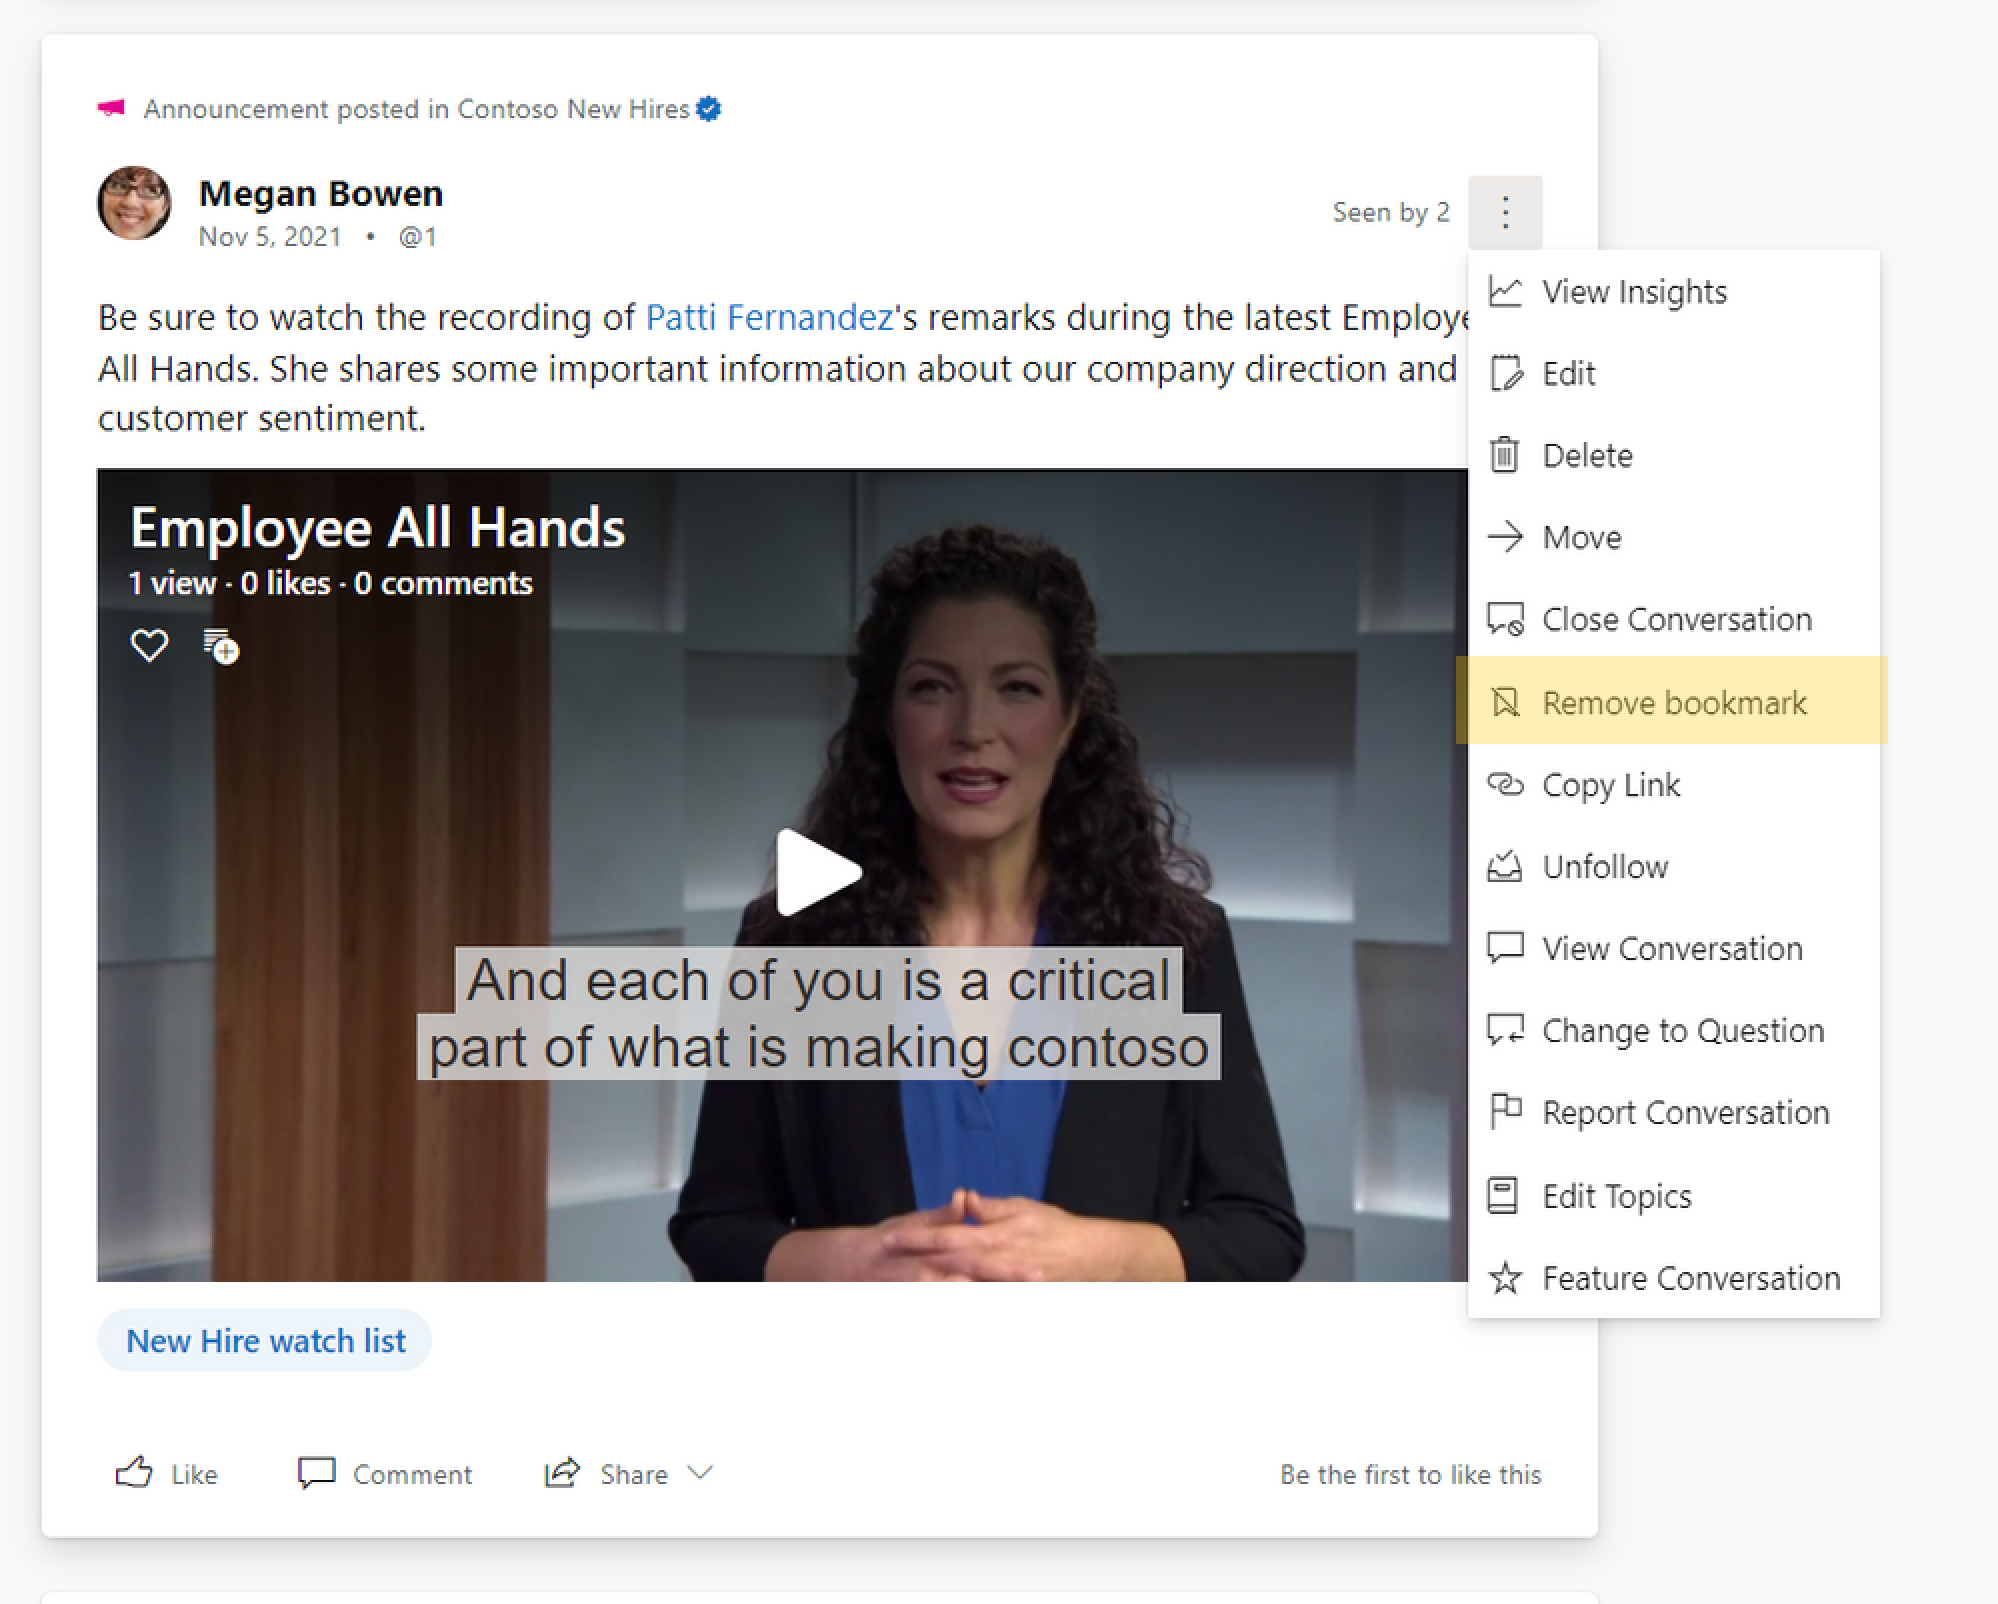1998x1604 pixels.
Task: Click the Close Conversation icon
Action: tap(1505, 620)
